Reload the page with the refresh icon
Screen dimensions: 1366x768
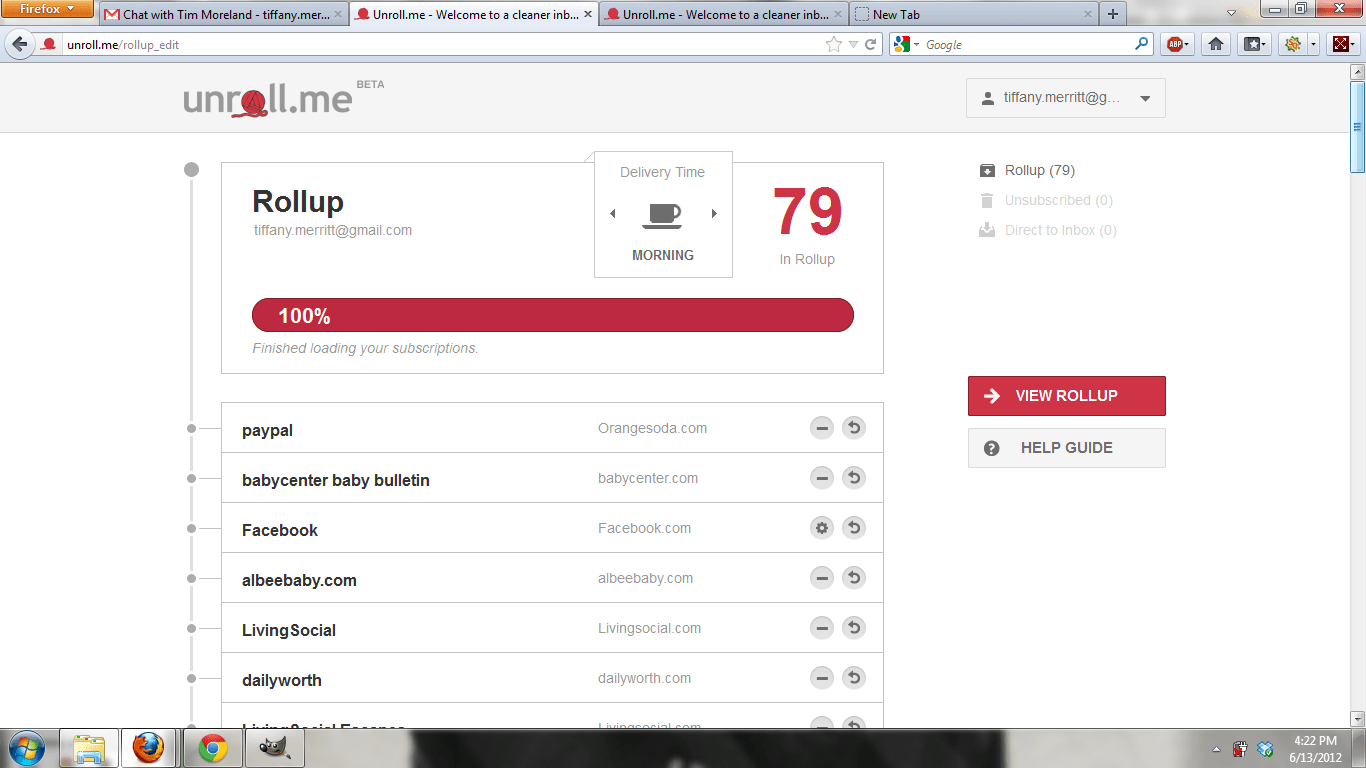point(871,44)
